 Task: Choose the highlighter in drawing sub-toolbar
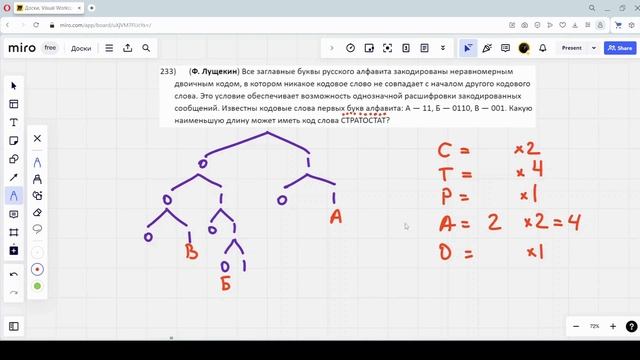[x=37, y=179]
